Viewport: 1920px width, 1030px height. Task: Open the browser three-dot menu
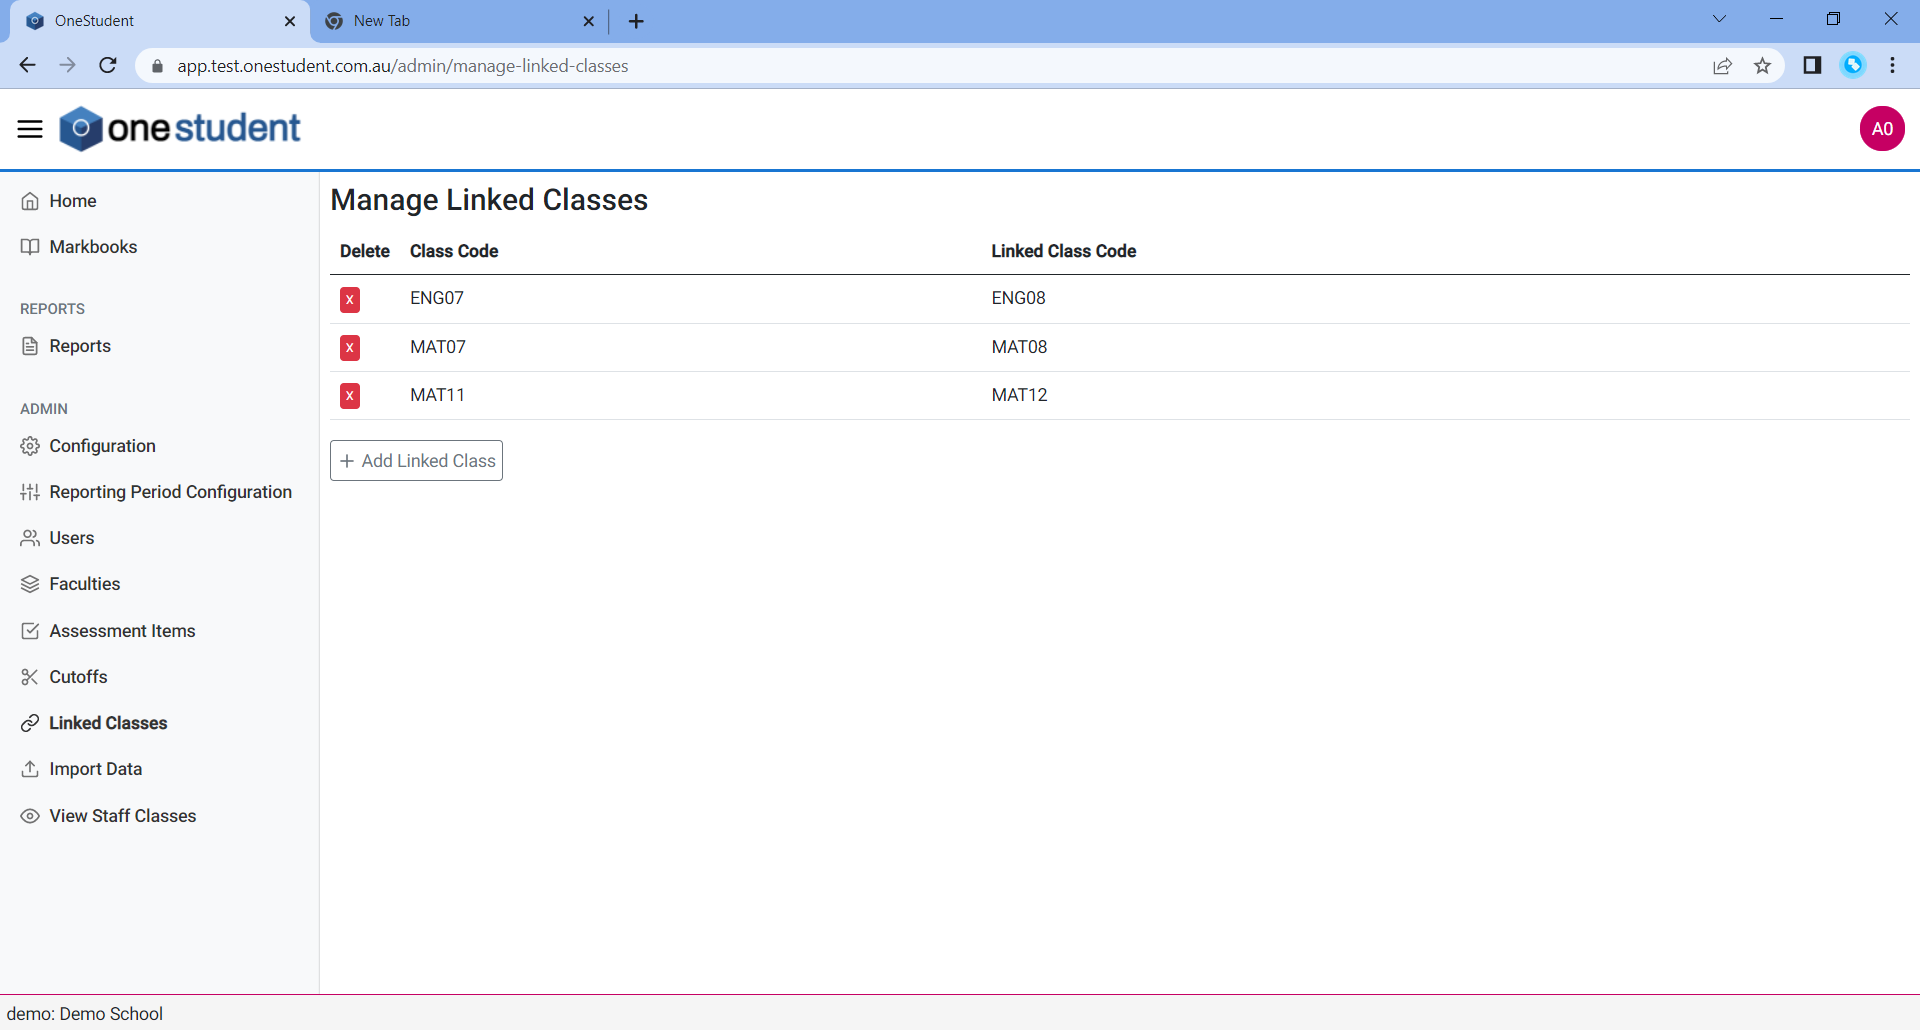click(x=1892, y=65)
